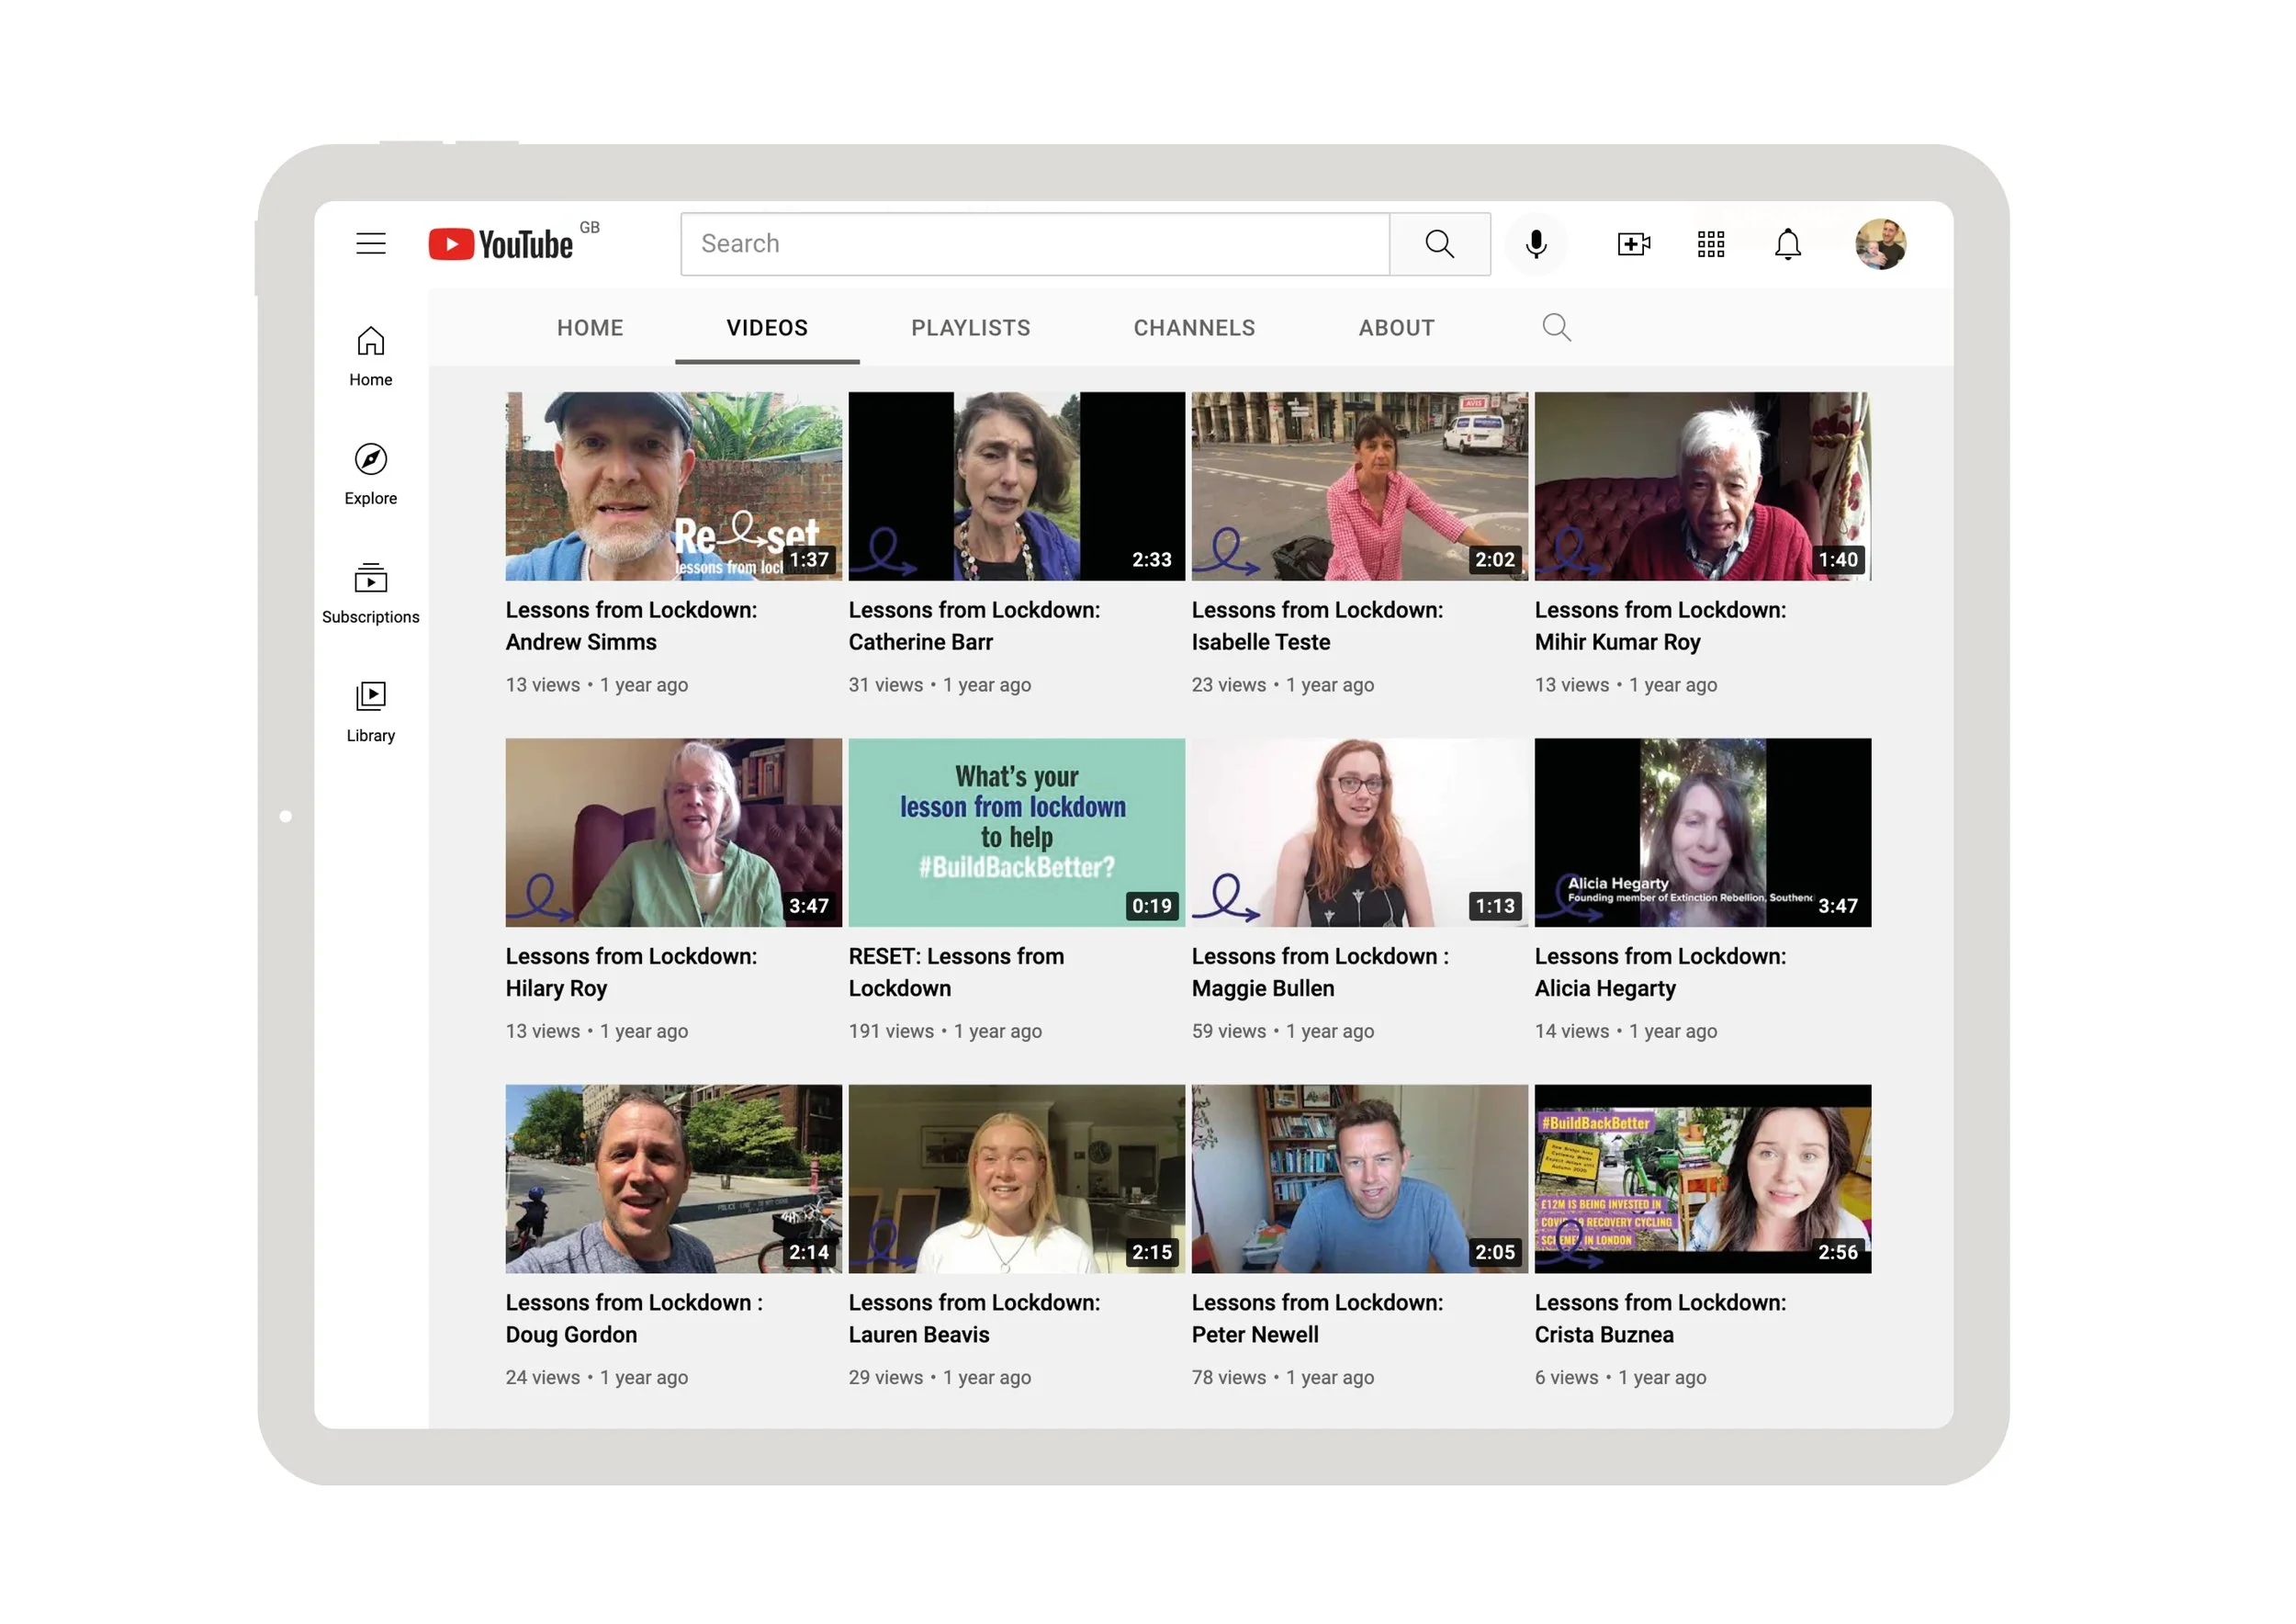Image resolution: width=2296 pixels, height=1624 pixels.
Task: Switch to the Playlists tab
Action: click(970, 328)
